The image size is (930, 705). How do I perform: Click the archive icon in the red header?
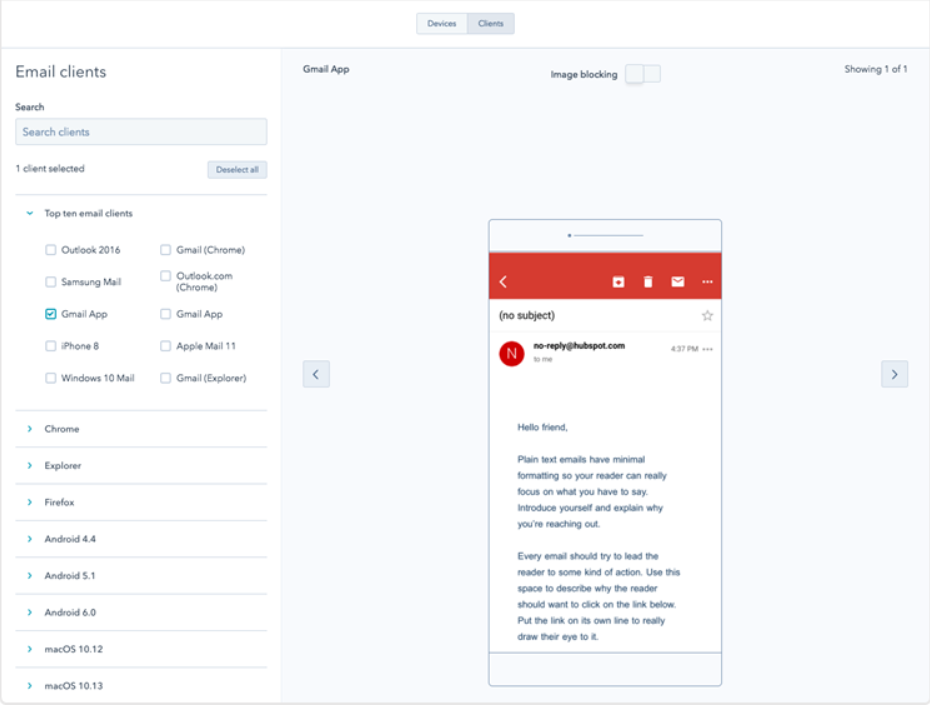[x=618, y=282]
